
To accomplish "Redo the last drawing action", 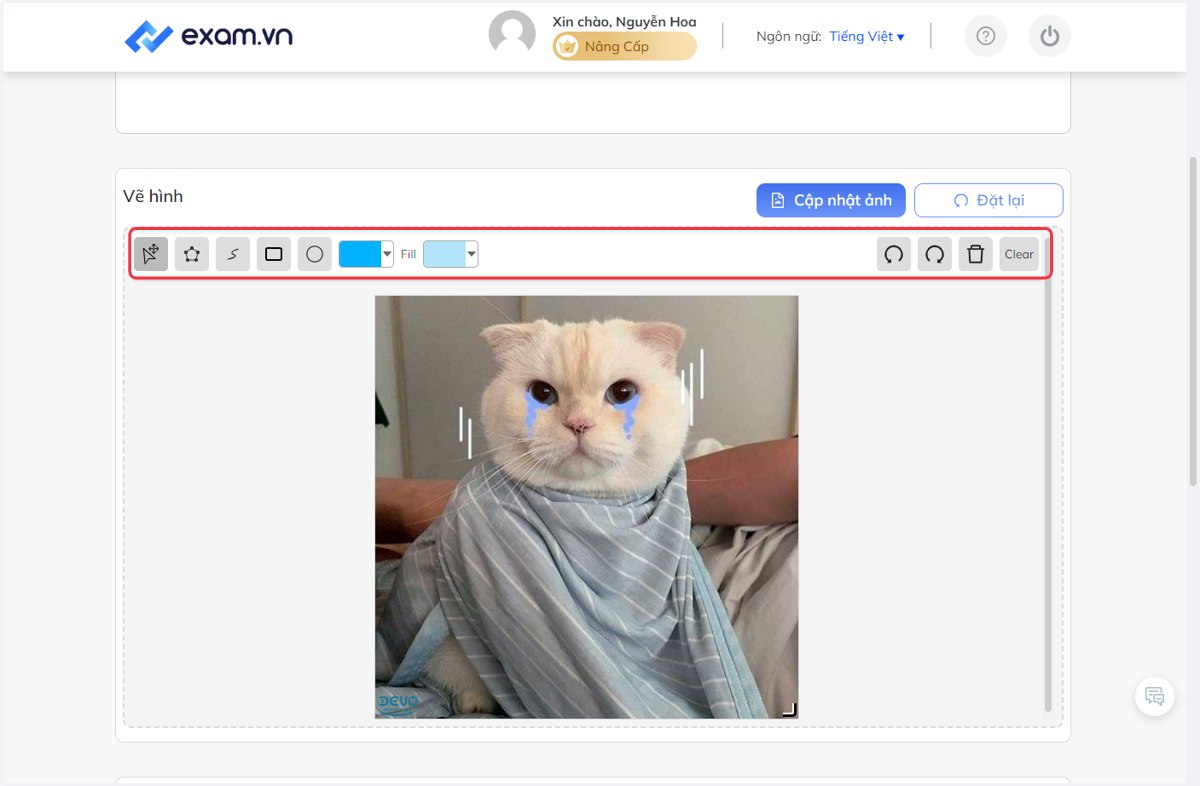I will pos(935,254).
